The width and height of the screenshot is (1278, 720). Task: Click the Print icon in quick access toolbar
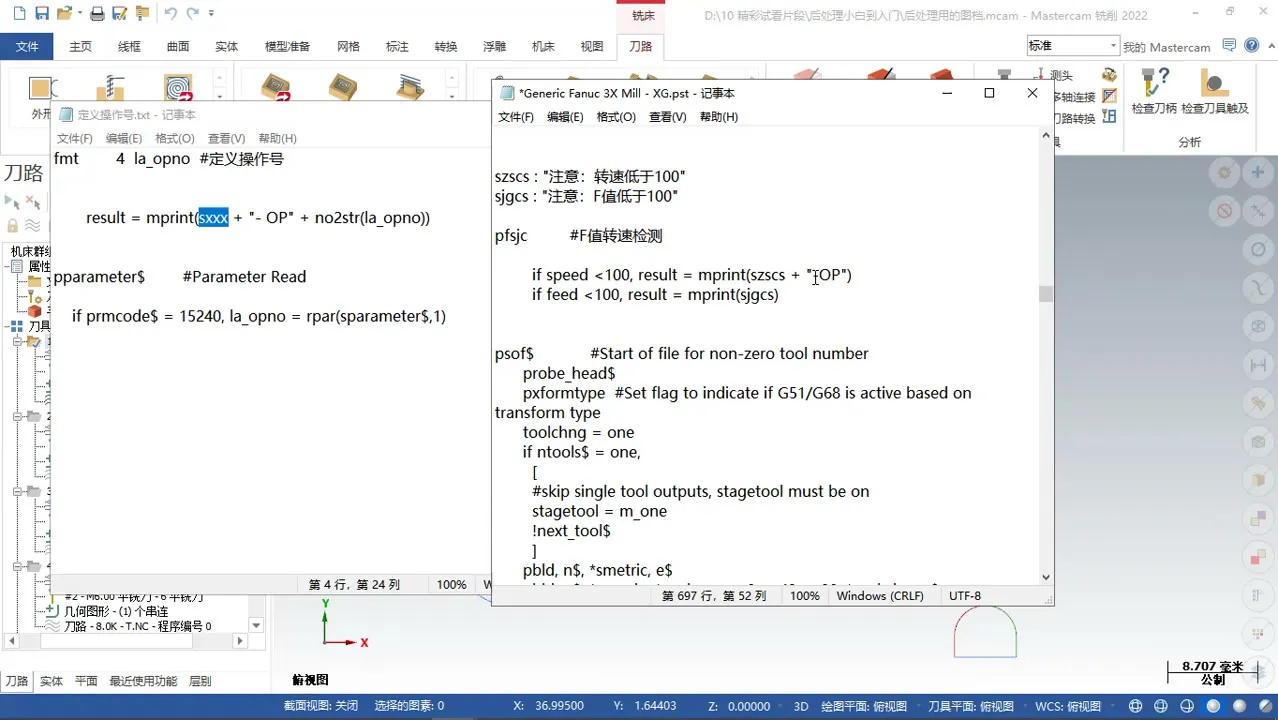96,11
